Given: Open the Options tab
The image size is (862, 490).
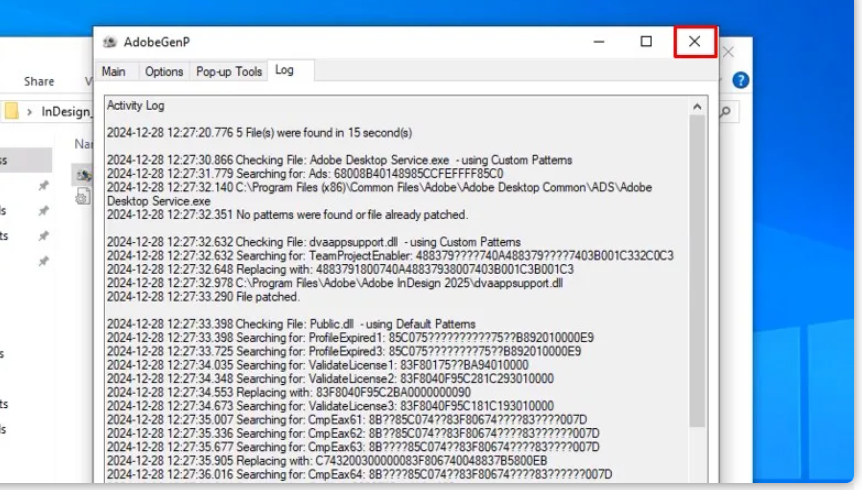Looking at the screenshot, I should (164, 71).
